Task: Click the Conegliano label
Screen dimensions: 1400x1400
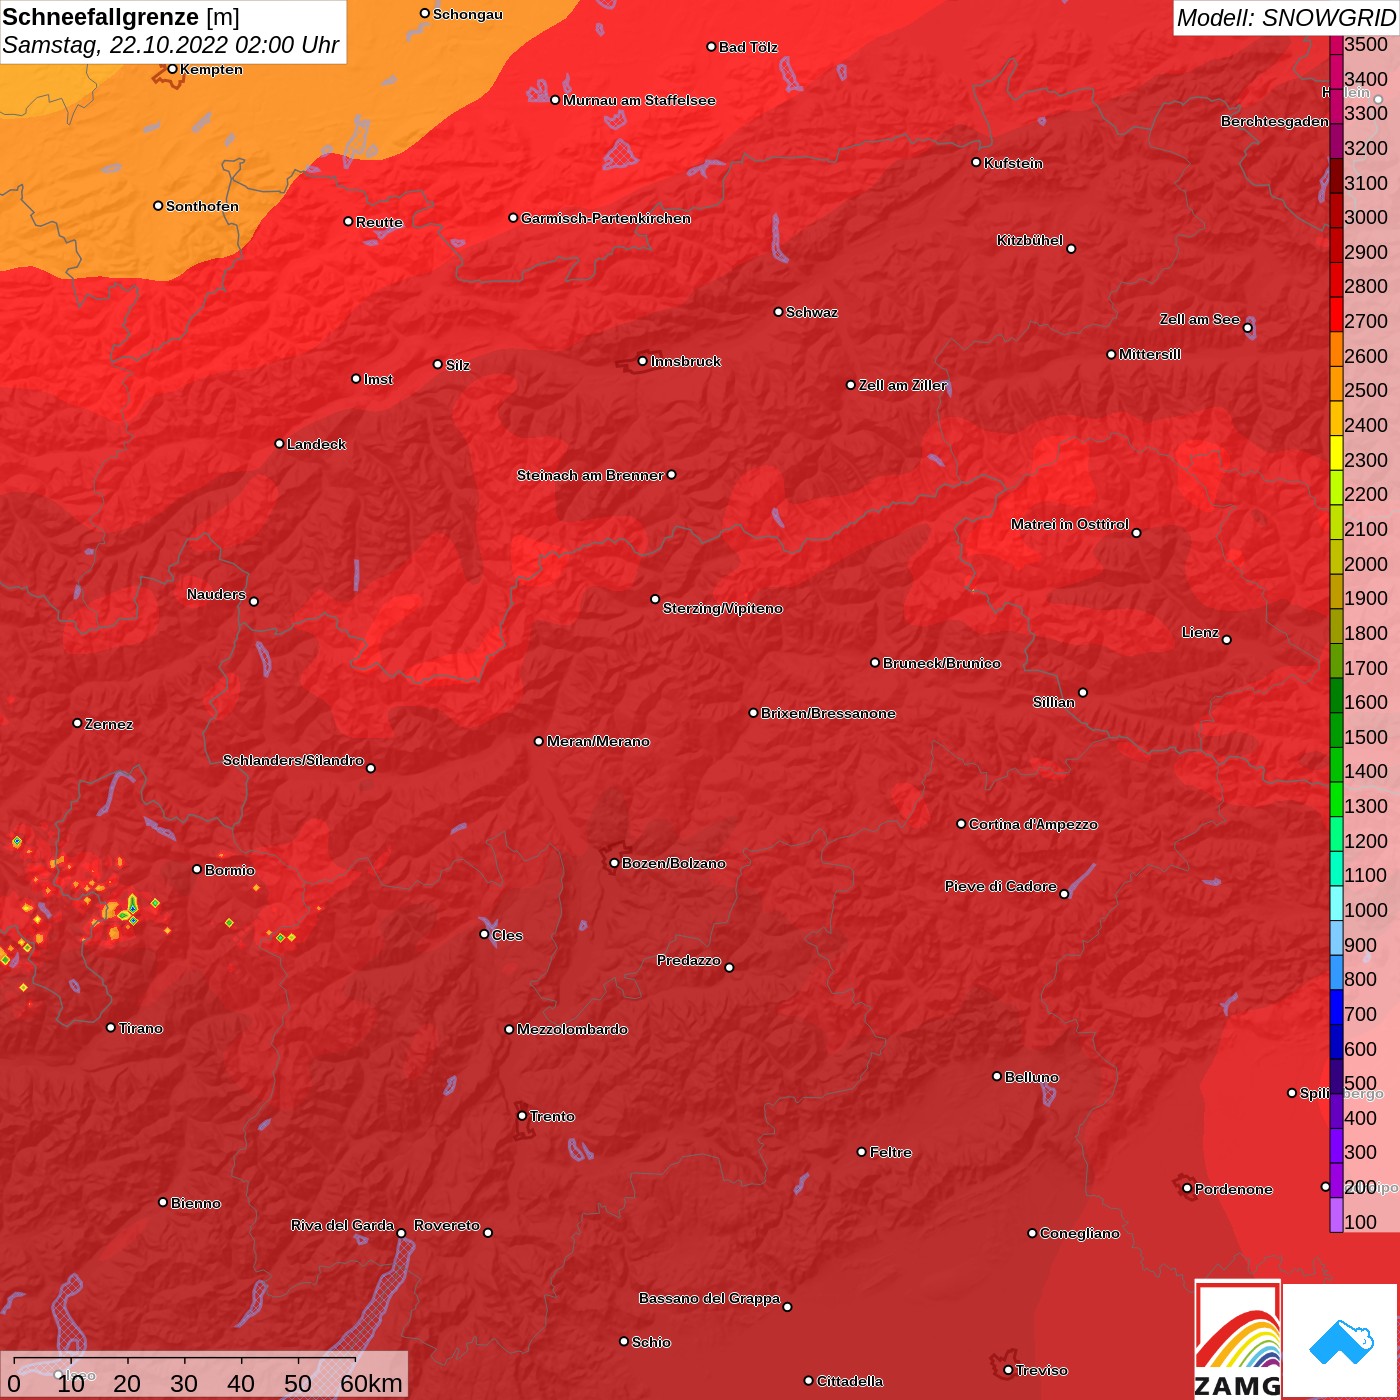Action: pos(1079,1233)
